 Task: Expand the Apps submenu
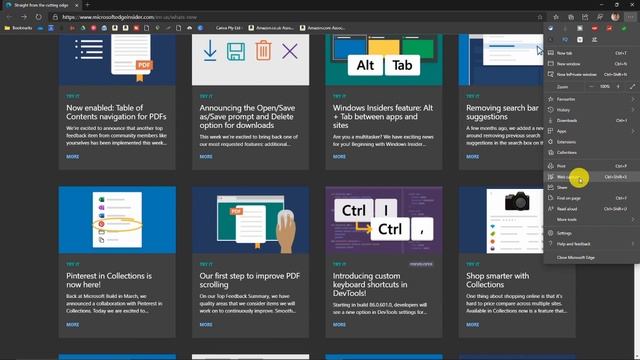tap(590, 131)
